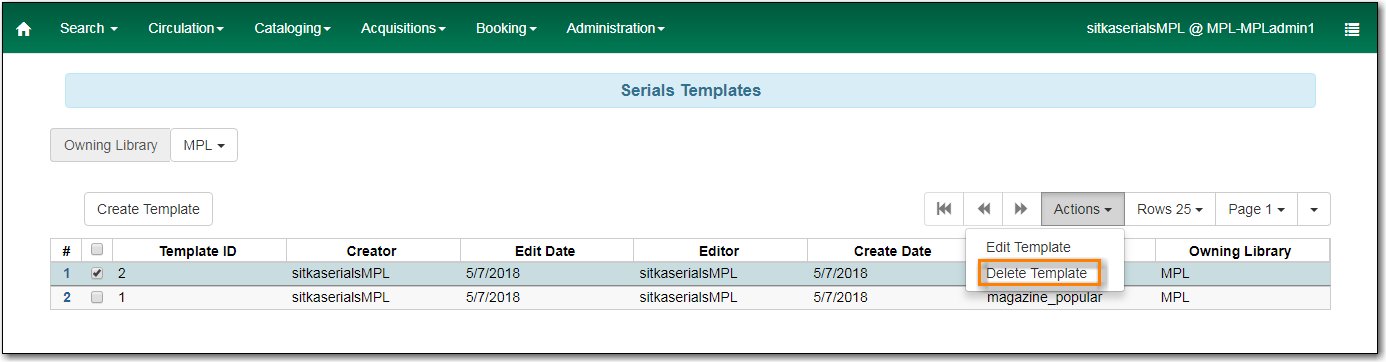Expand the Rows 25 dropdown

pos(1170,209)
